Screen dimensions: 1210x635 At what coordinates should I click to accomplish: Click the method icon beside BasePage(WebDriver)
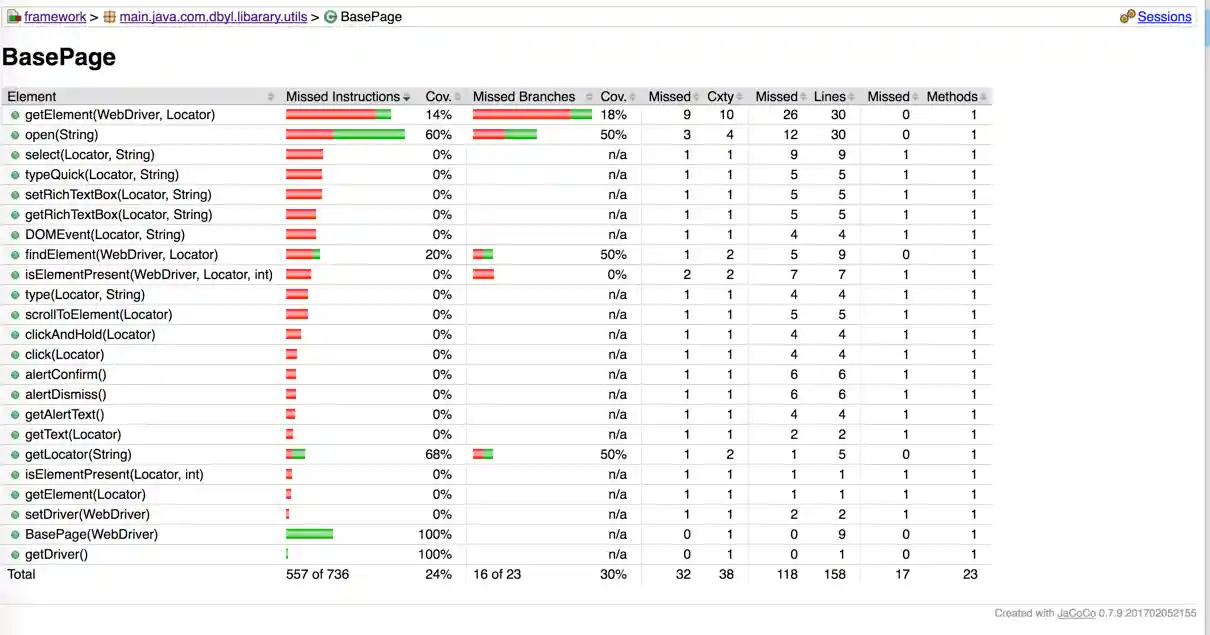coord(15,535)
